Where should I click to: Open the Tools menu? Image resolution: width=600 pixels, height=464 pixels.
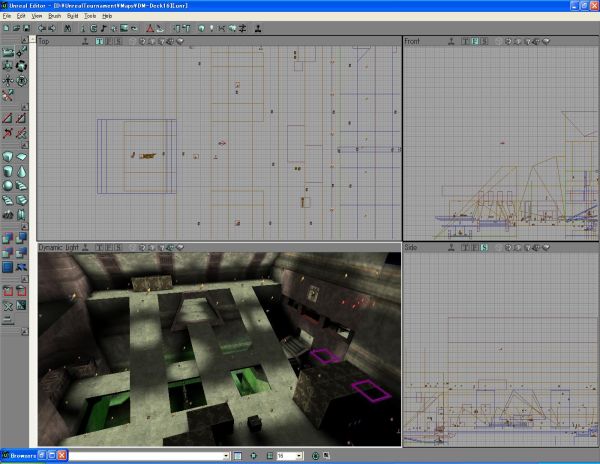coord(90,16)
